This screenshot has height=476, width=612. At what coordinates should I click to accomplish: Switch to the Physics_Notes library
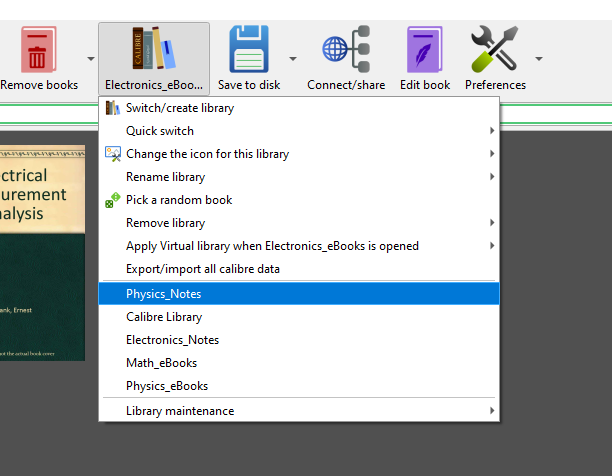[299, 294]
